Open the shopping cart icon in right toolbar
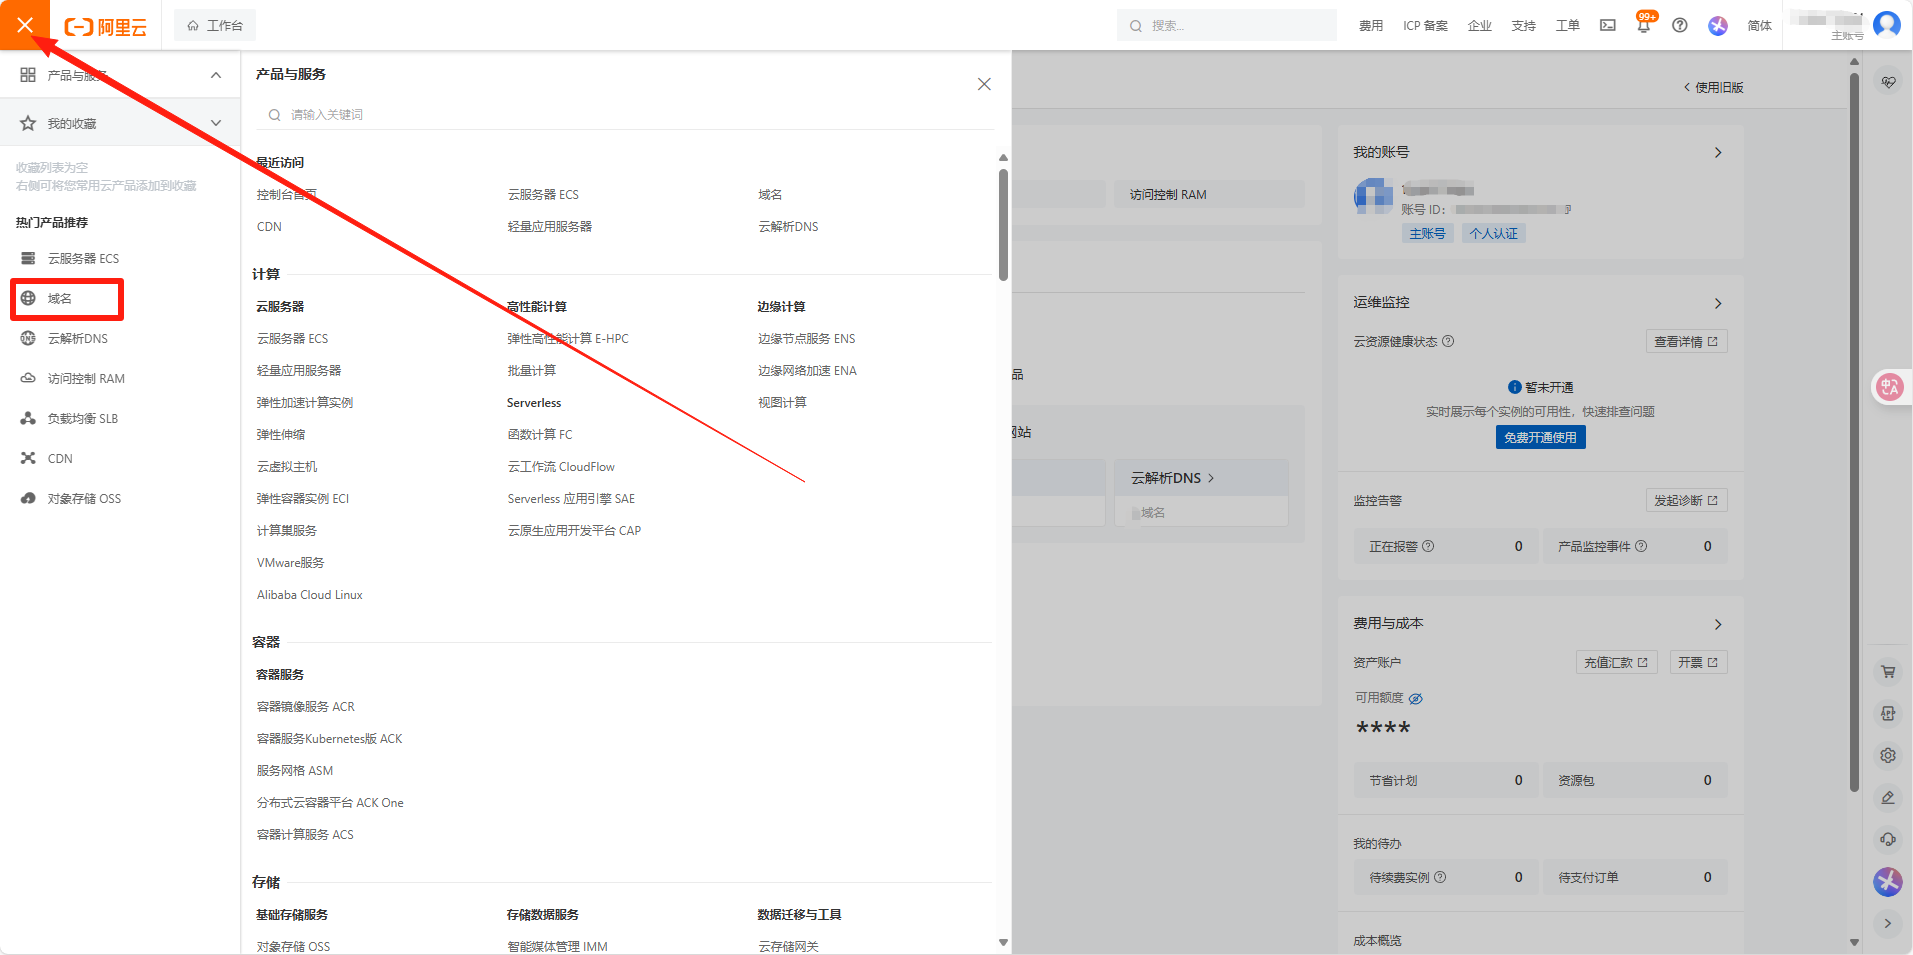 [x=1888, y=672]
